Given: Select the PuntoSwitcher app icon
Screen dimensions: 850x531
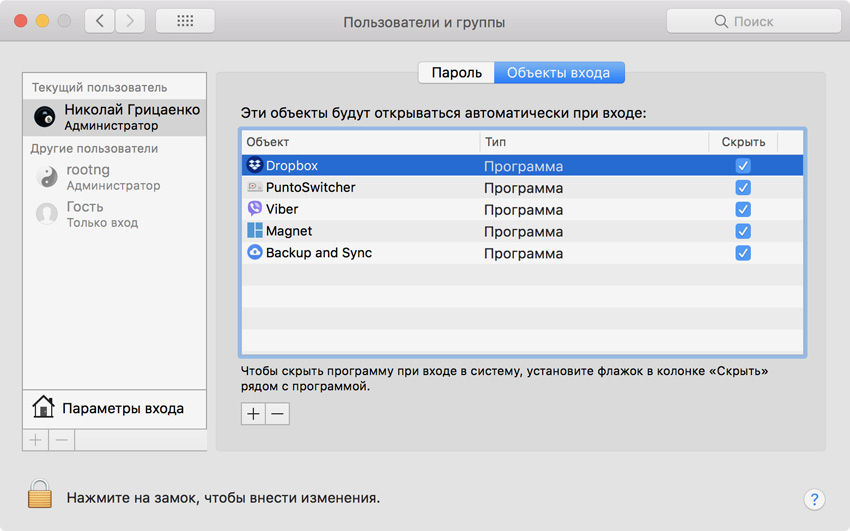Looking at the screenshot, I should click(255, 187).
